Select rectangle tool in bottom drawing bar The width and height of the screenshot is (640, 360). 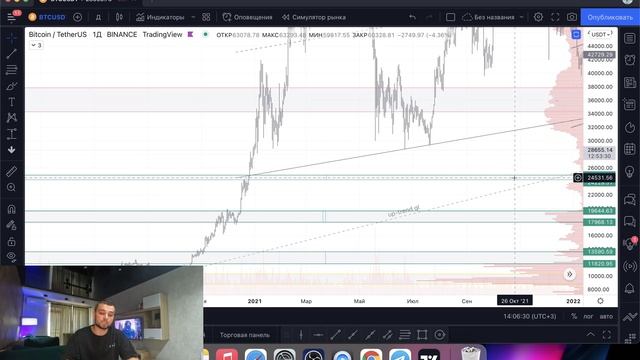tap(422, 335)
